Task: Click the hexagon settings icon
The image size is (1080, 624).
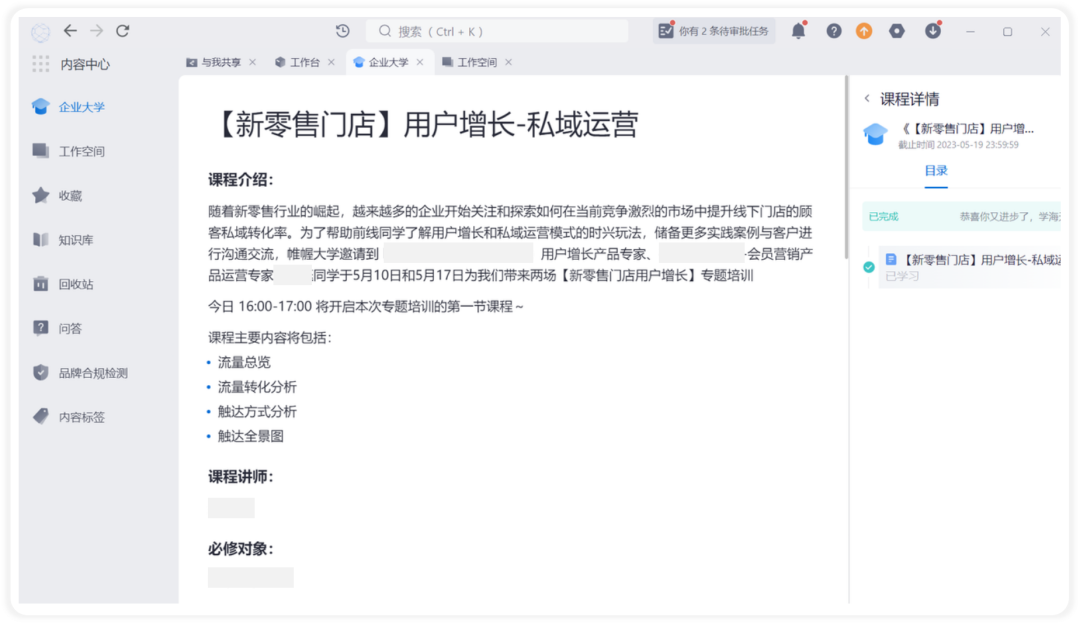Action: point(896,31)
